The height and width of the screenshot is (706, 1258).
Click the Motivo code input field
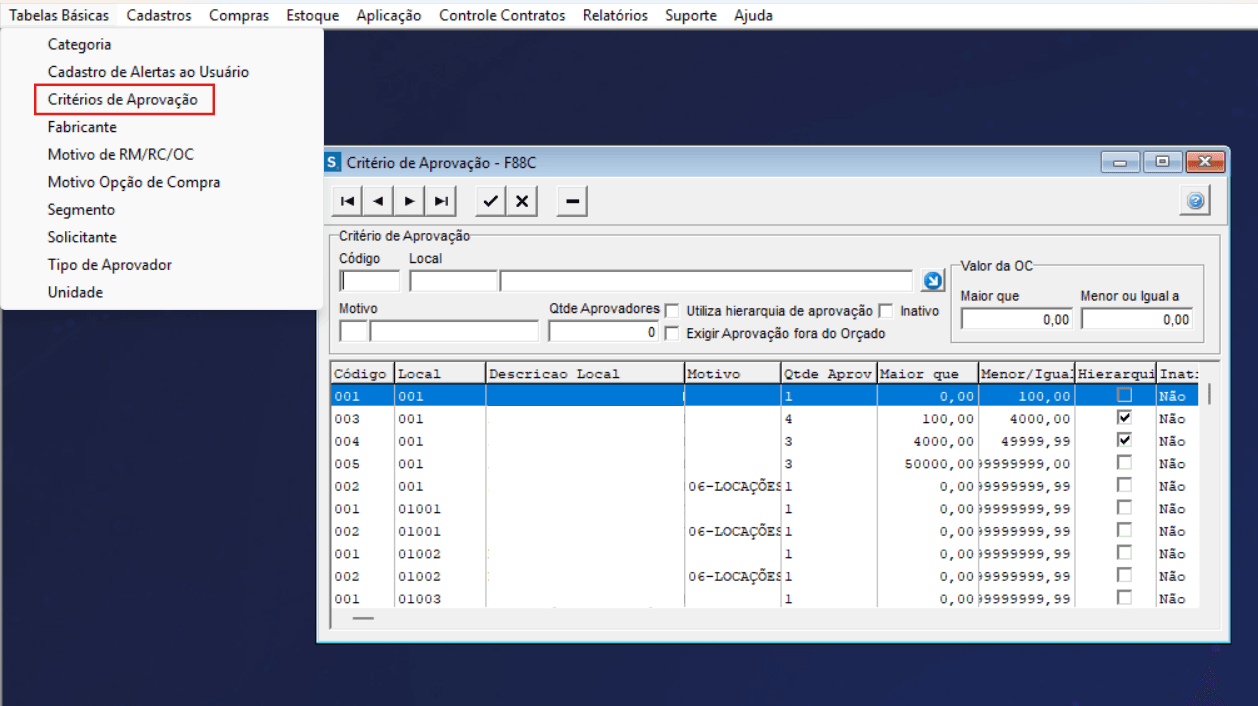[x=353, y=331]
